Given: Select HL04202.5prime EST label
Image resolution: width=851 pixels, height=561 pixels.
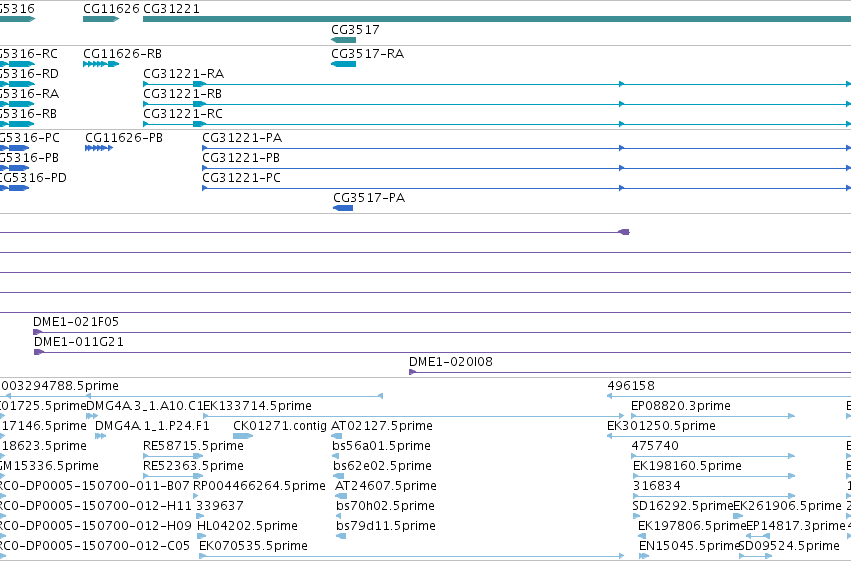Looking at the screenshot, I should (247, 526).
